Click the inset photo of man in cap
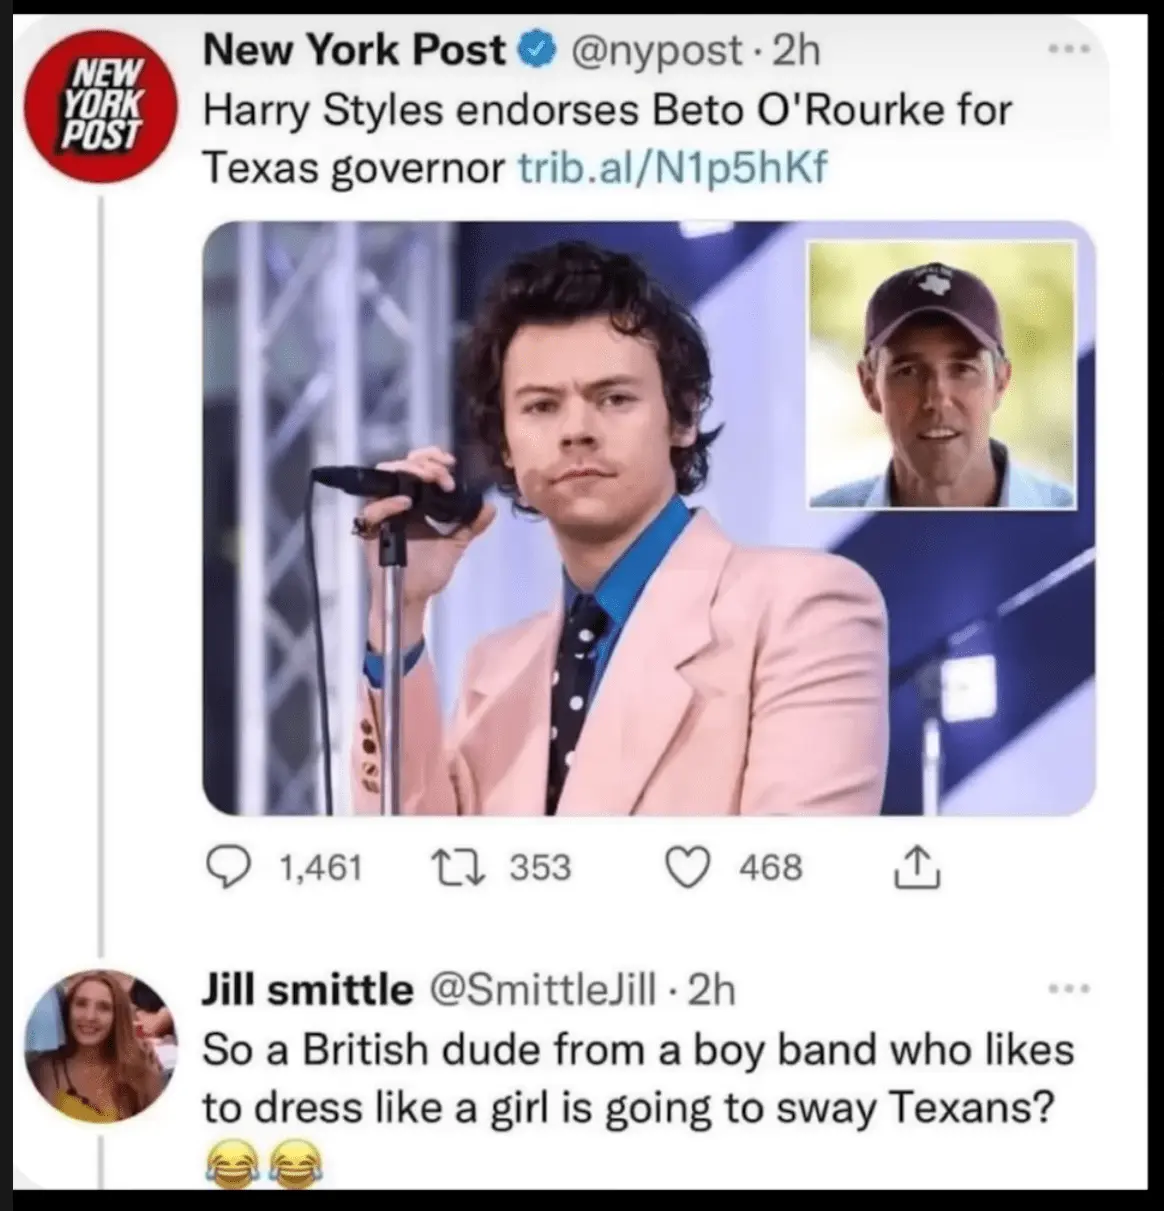 [x=942, y=374]
